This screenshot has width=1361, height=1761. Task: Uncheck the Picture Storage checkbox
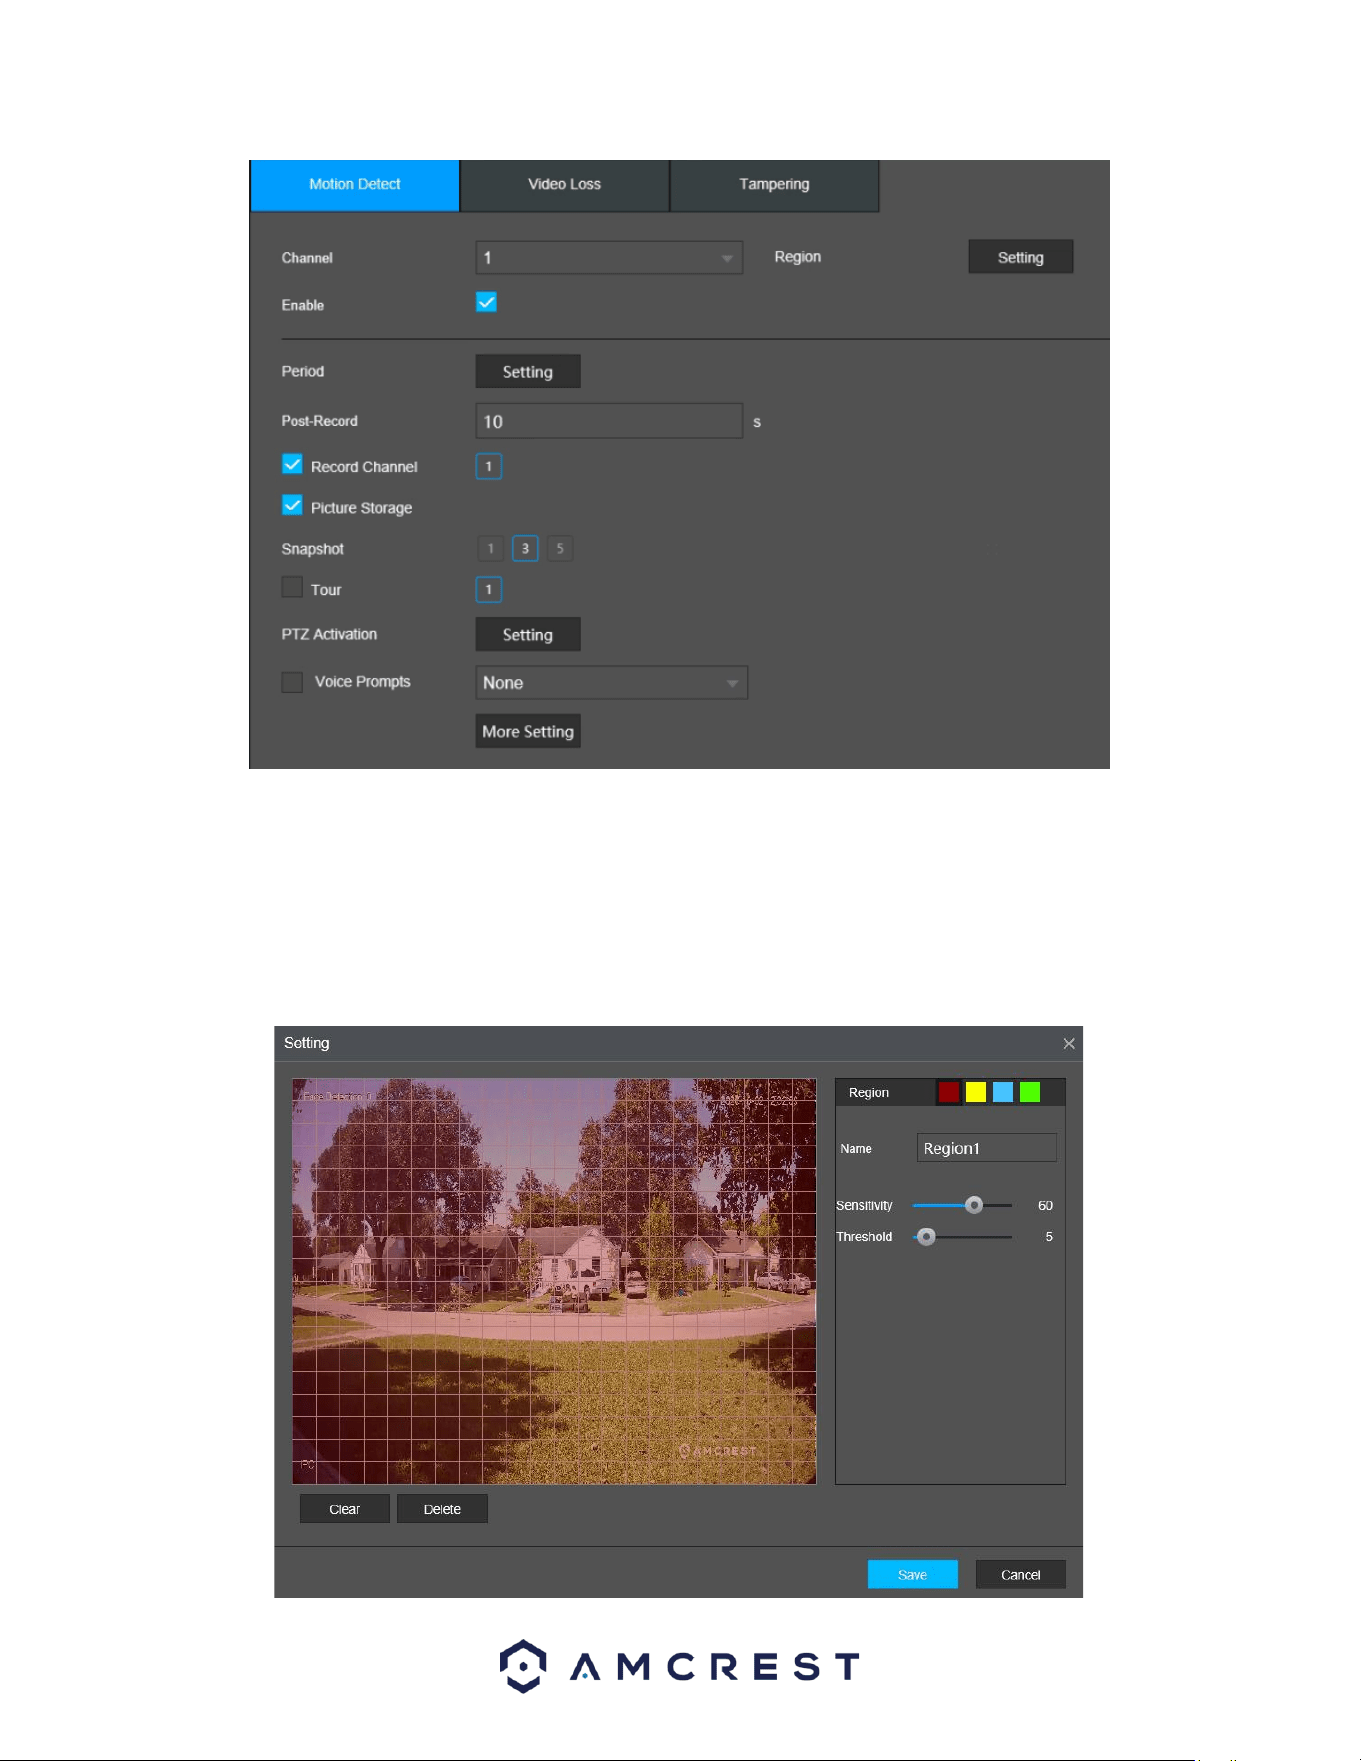click(292, 506)
